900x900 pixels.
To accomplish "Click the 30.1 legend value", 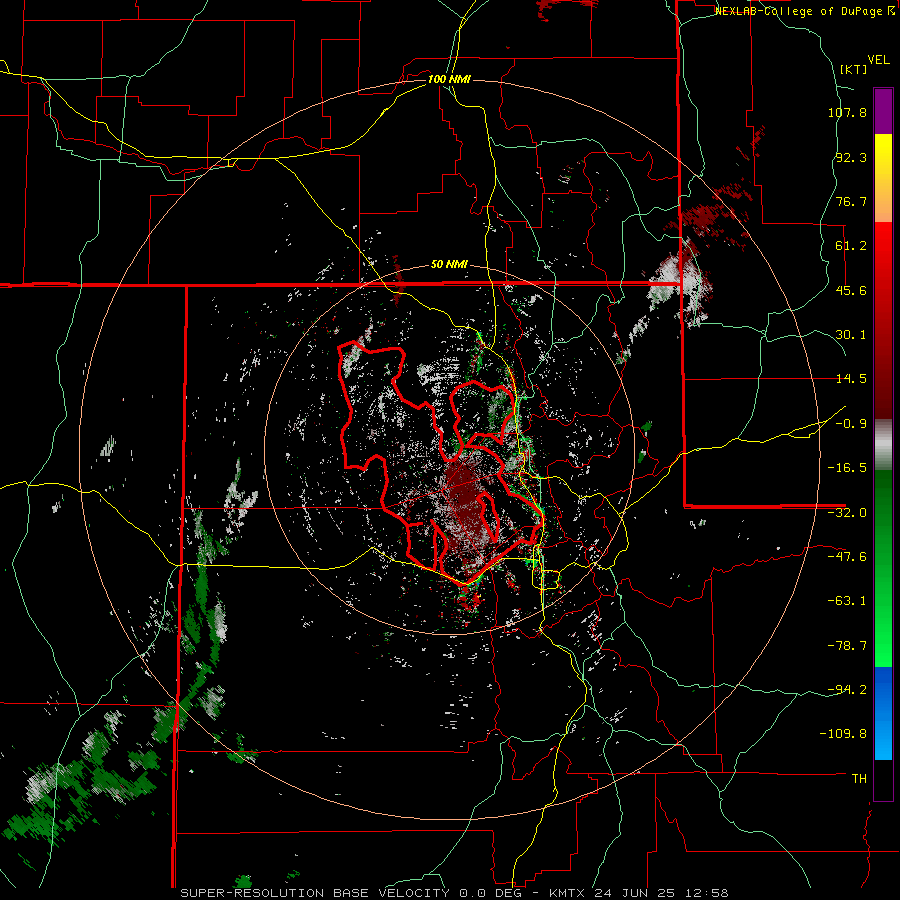I will [x=851, y=335].
